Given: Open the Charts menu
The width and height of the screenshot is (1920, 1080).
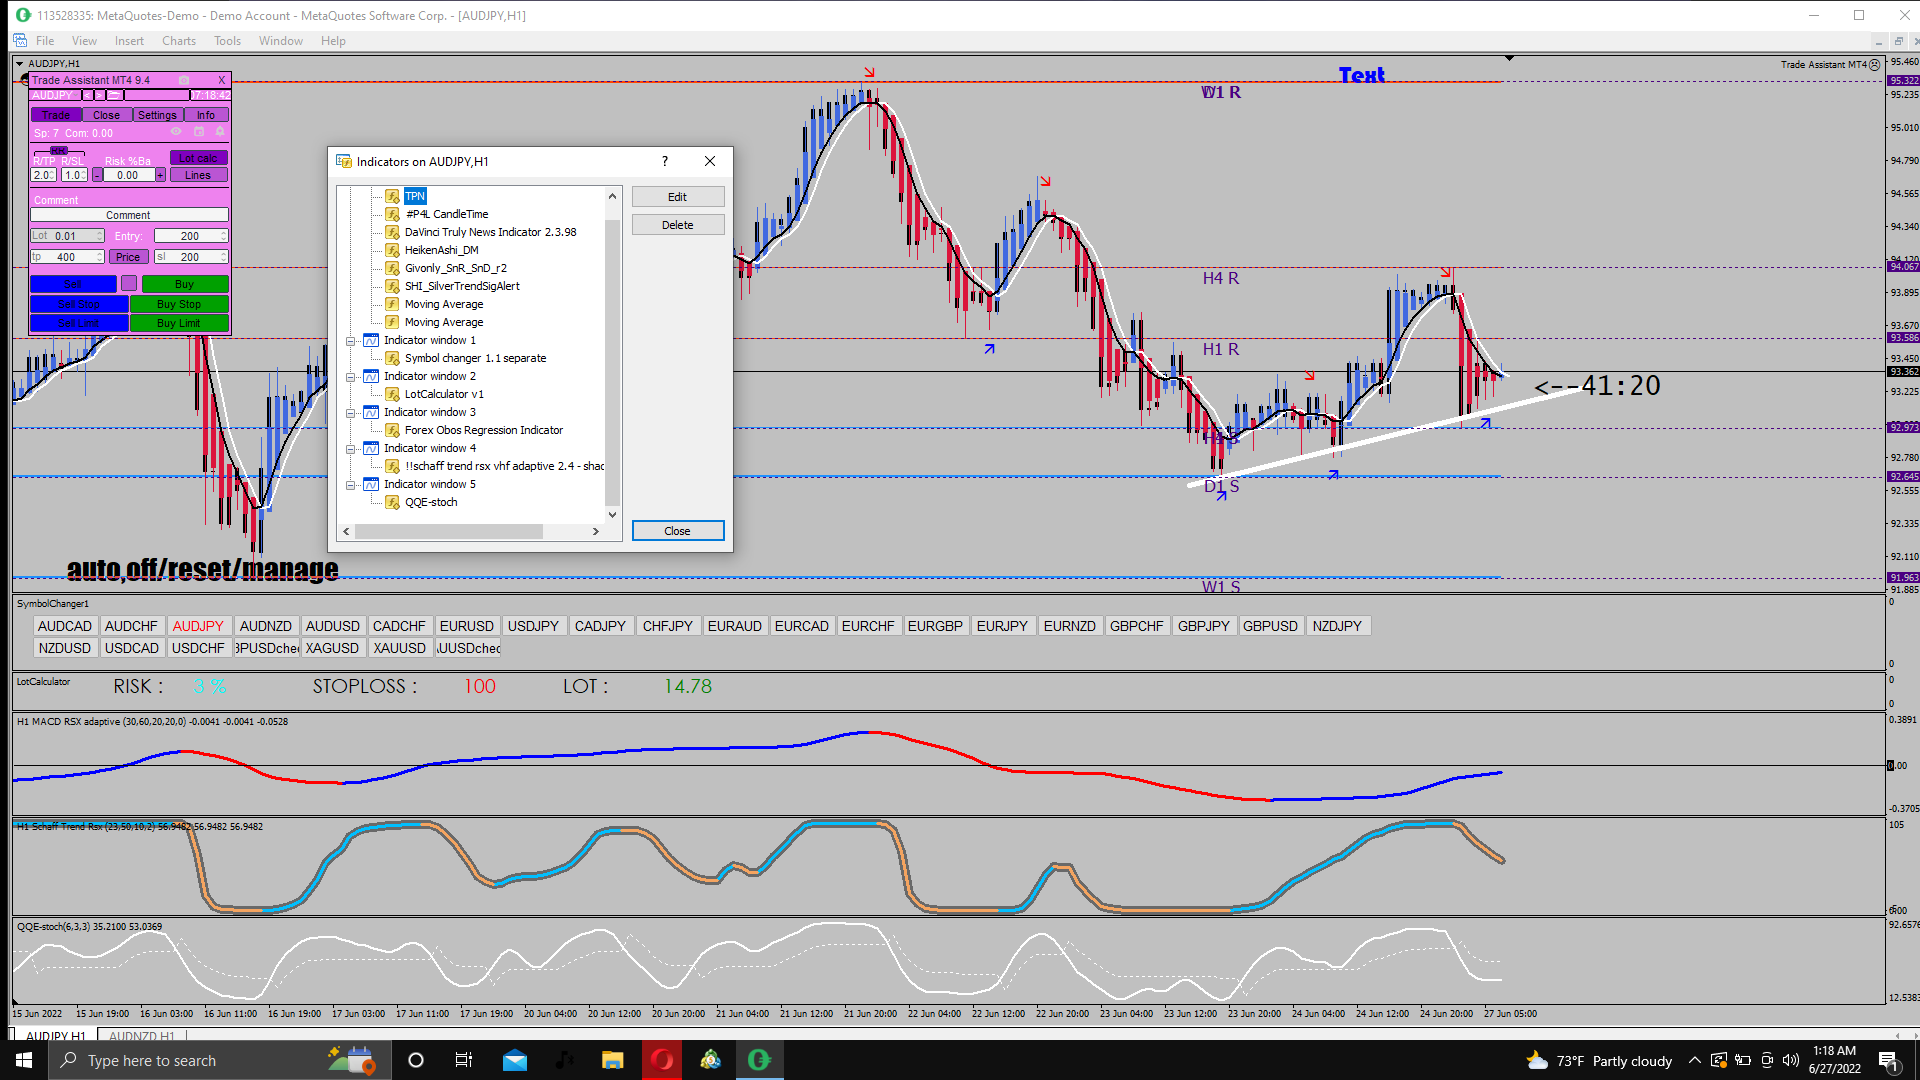Looking at the screenshot, I should (178, 41).
